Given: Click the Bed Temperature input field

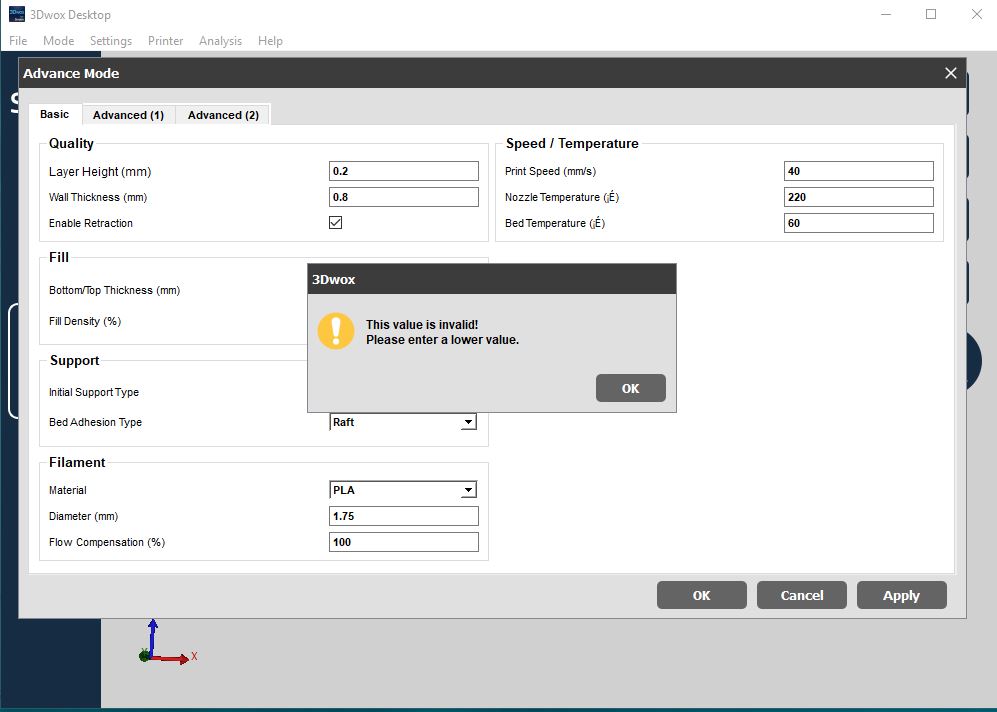Looking at the screenshot, I should coord(858,223).
